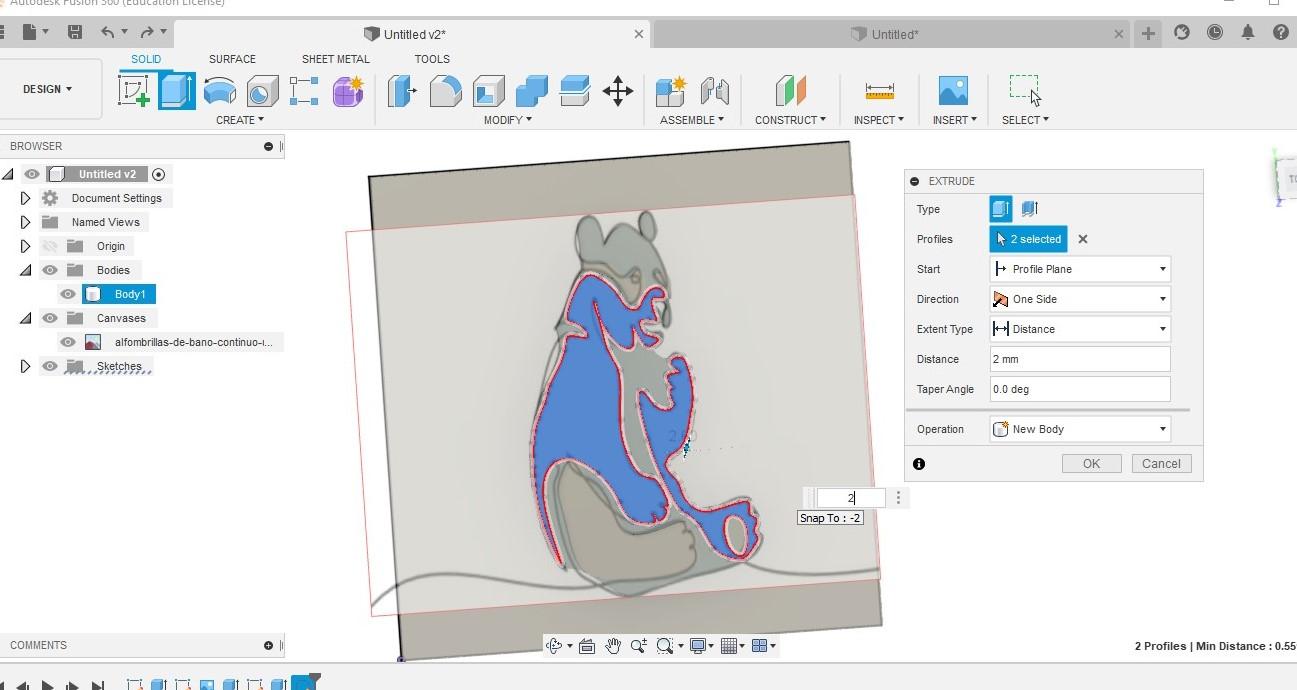Open the DESIGN workspace dropdown
The image size is (1297, 690).
click(x=48, y=89)
